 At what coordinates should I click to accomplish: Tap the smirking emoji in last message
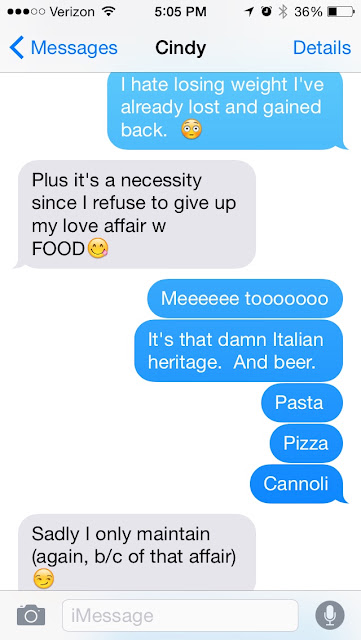coord(43,579)
